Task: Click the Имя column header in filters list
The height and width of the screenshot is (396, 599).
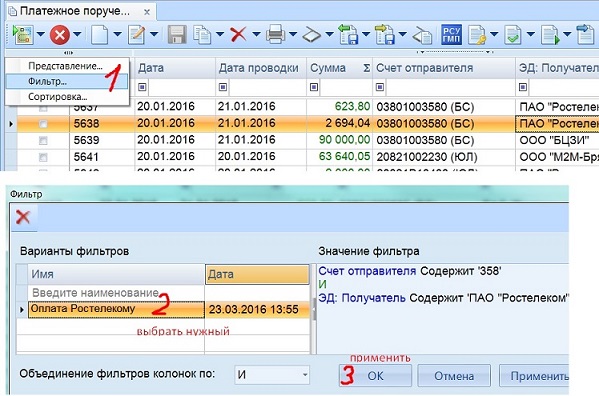Action: tap(116, 274)
